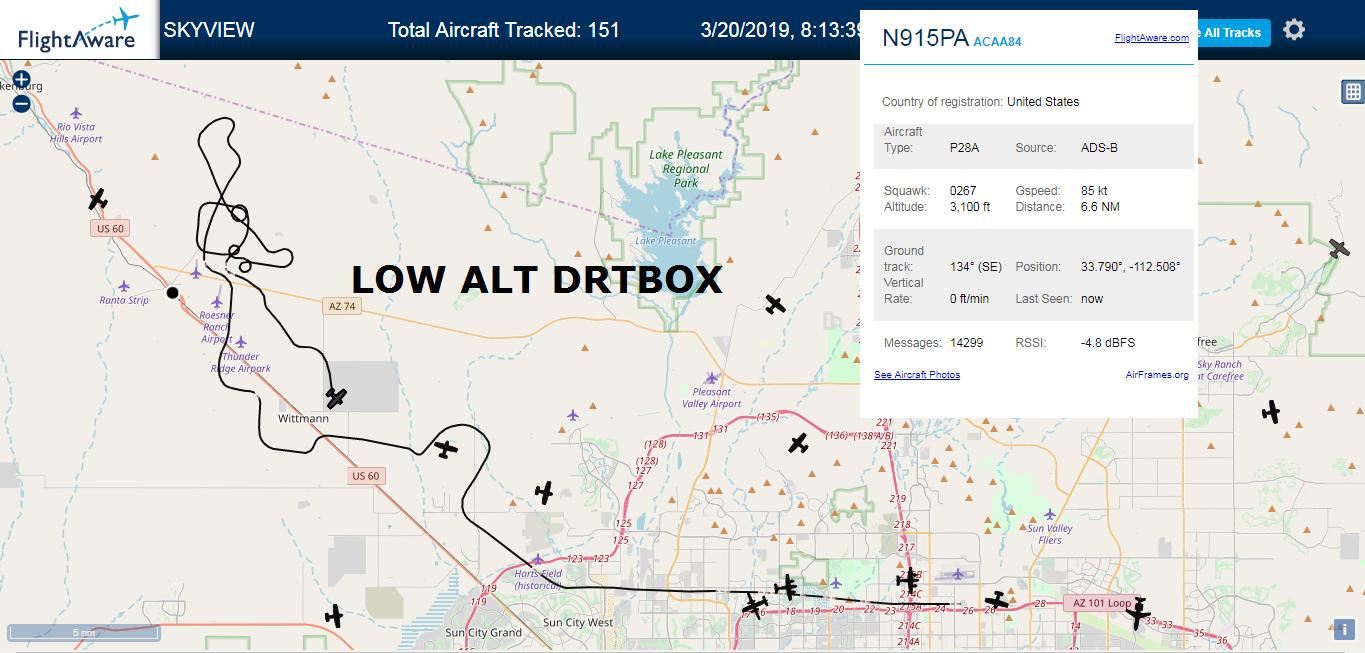Screen dimensions: 1365x653
Task: Click the 3,100 ft altitude value
Action: [x=970, y=207]
